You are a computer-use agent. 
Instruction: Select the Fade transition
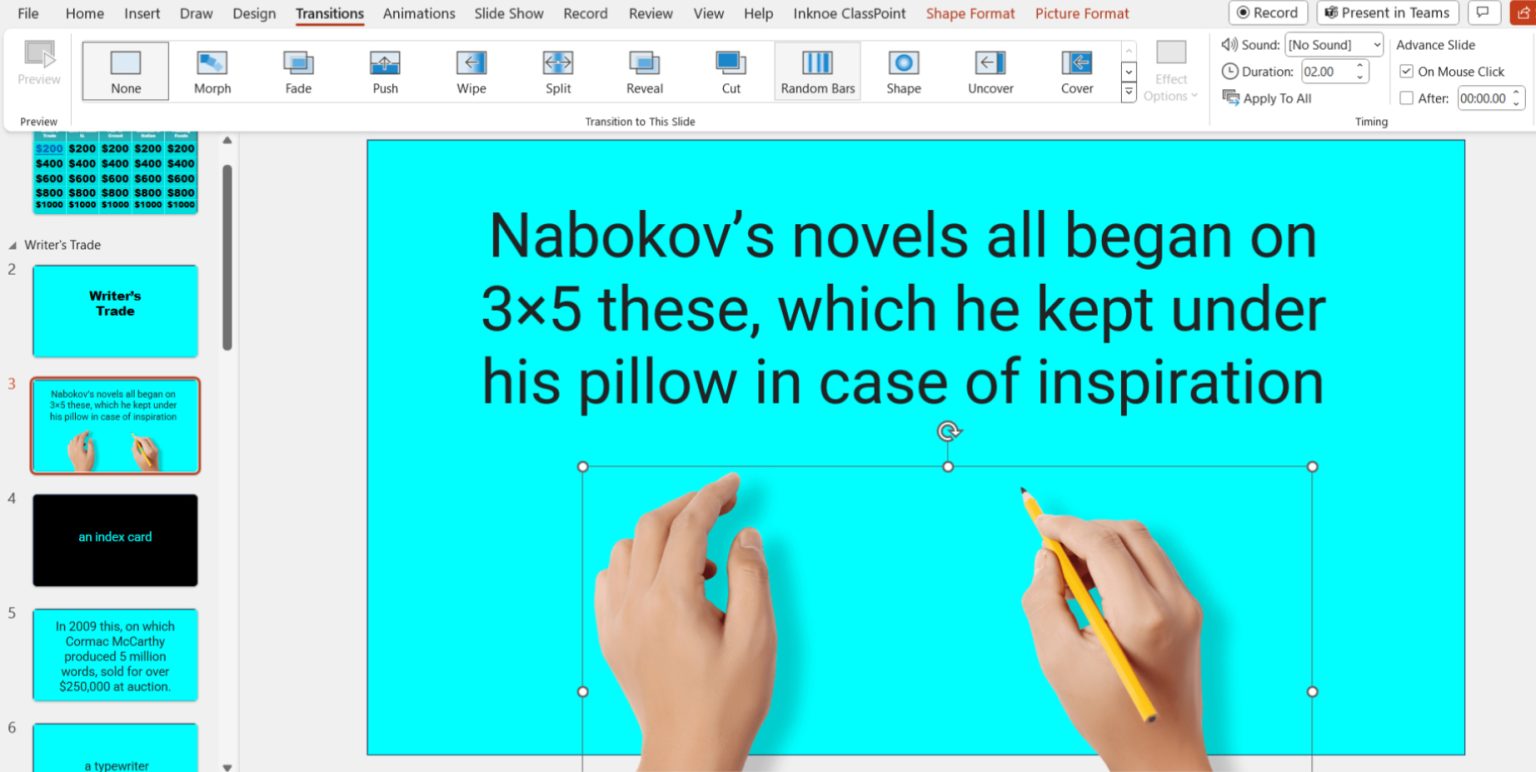pyautogui.click(x=297, y=70)
